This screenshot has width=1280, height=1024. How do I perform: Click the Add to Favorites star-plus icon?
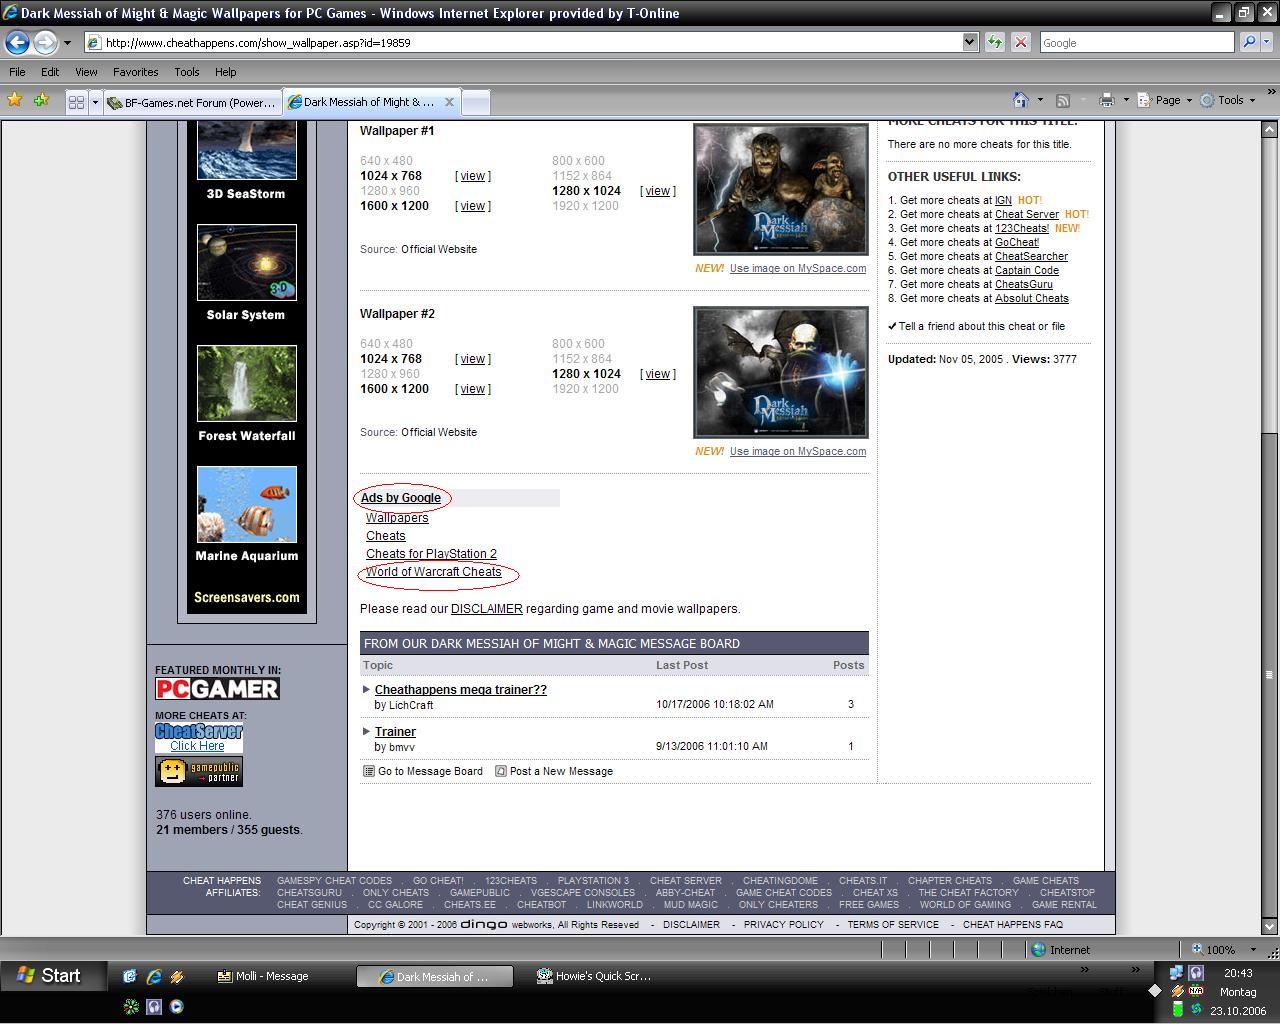point(41,100)
